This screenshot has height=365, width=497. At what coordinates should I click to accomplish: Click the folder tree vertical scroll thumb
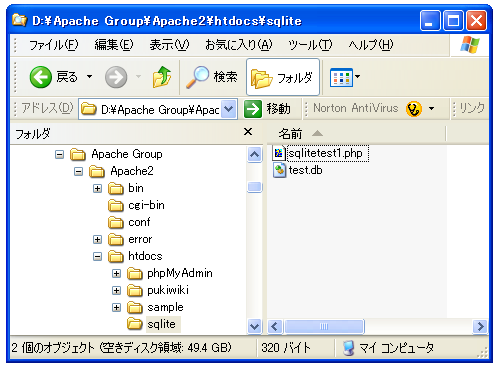coord(254,187)
